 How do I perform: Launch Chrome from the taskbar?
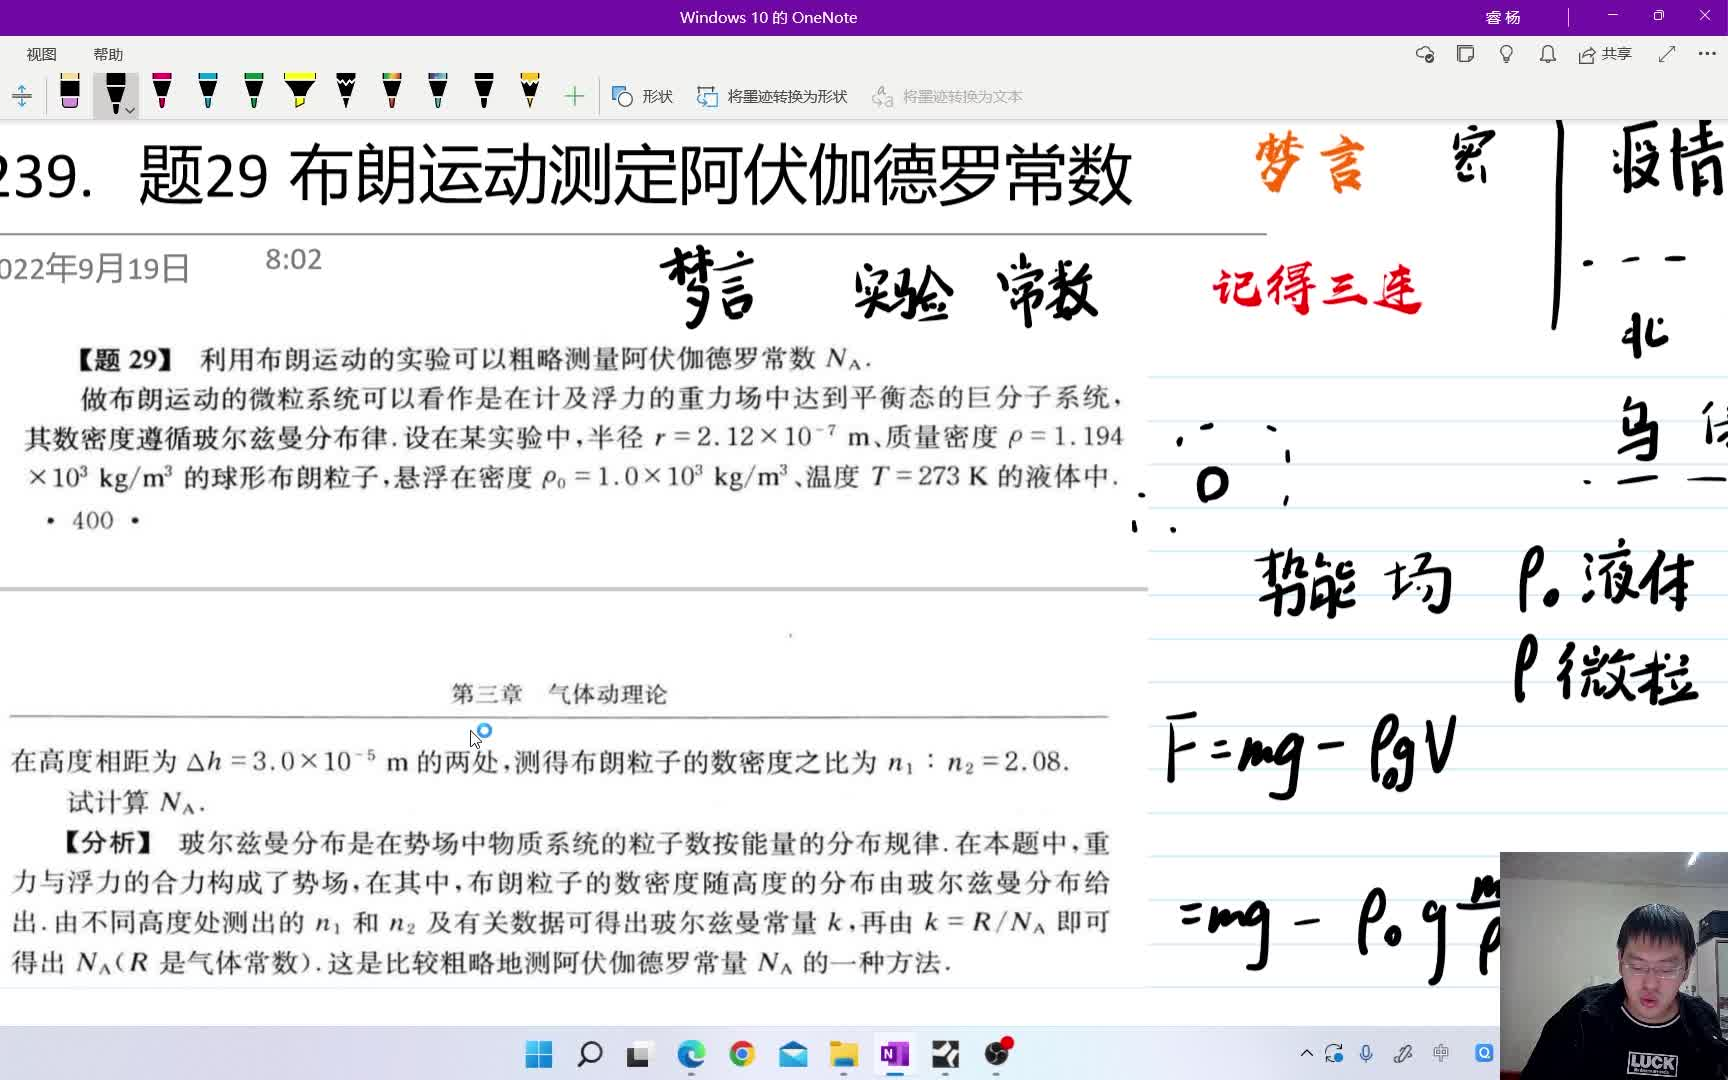(x=742, y=1054)
